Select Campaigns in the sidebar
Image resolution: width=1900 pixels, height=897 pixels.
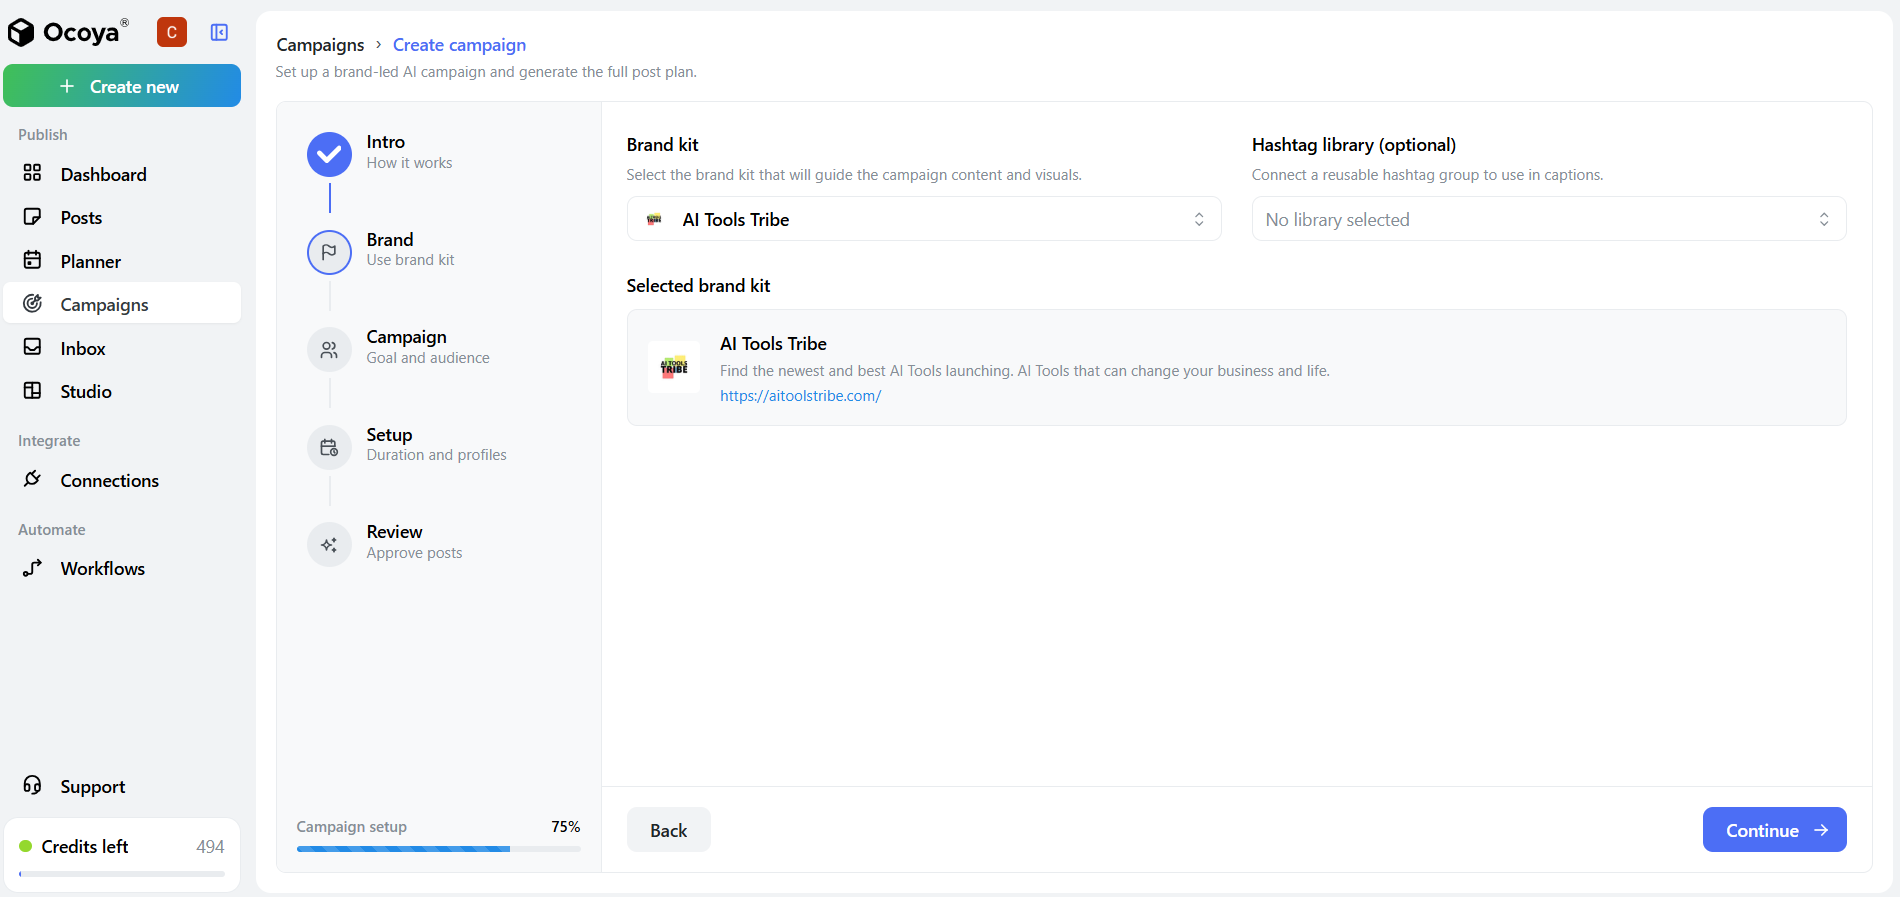pos(122,304)
